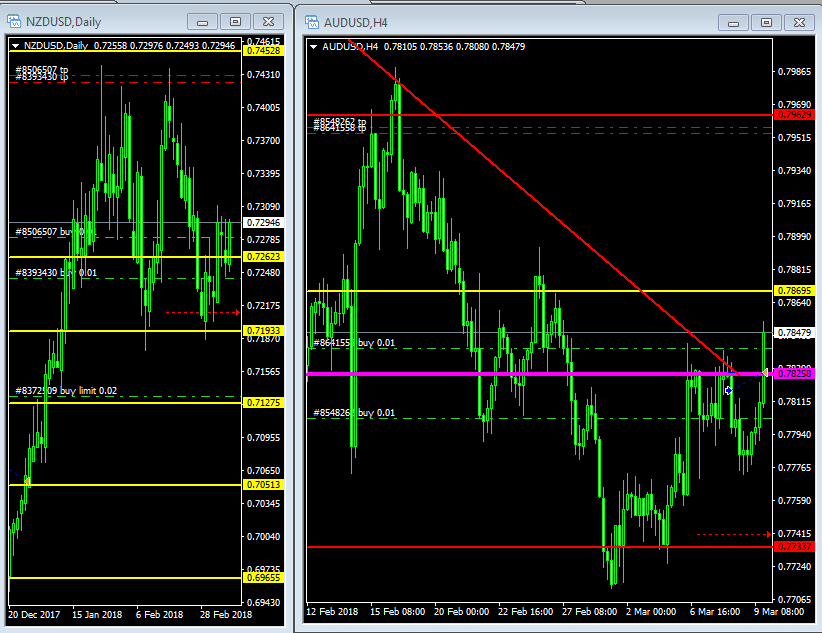Select order #8393430 buy 0.01 label

click(56, 273)
